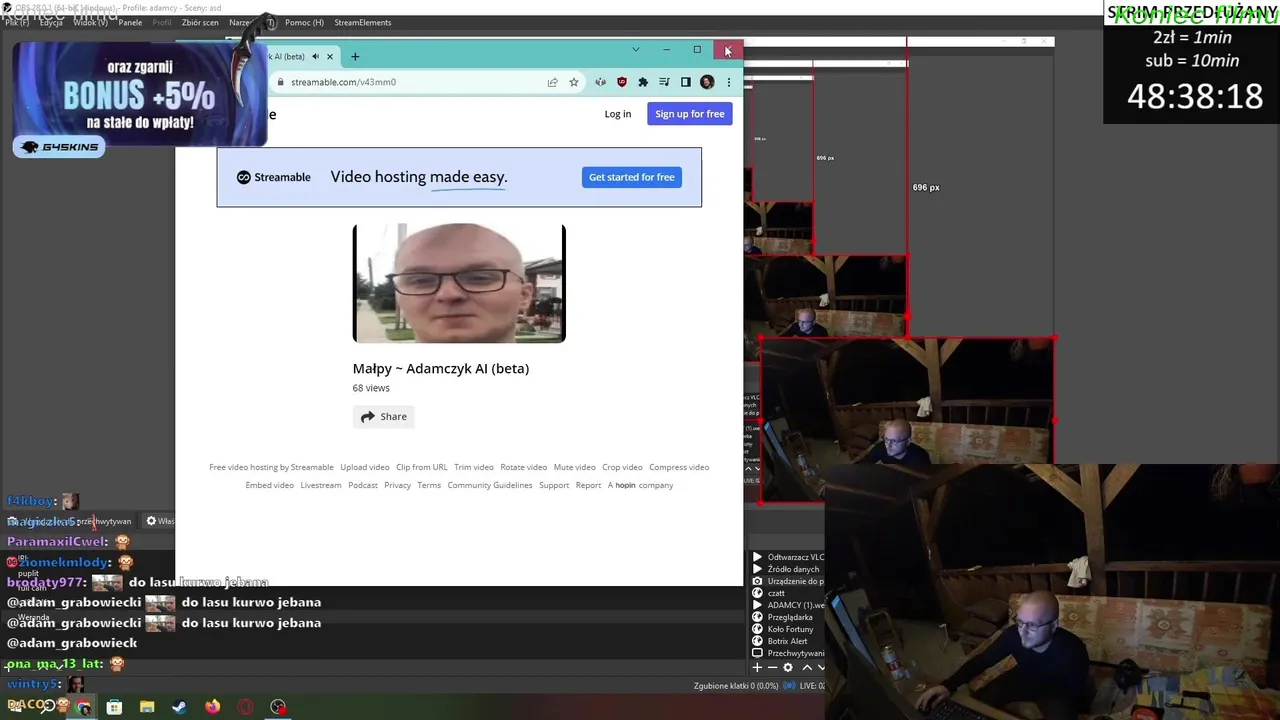Select the Botrix Alert source
Screen dimensions: 1280x720
[787, 641]
